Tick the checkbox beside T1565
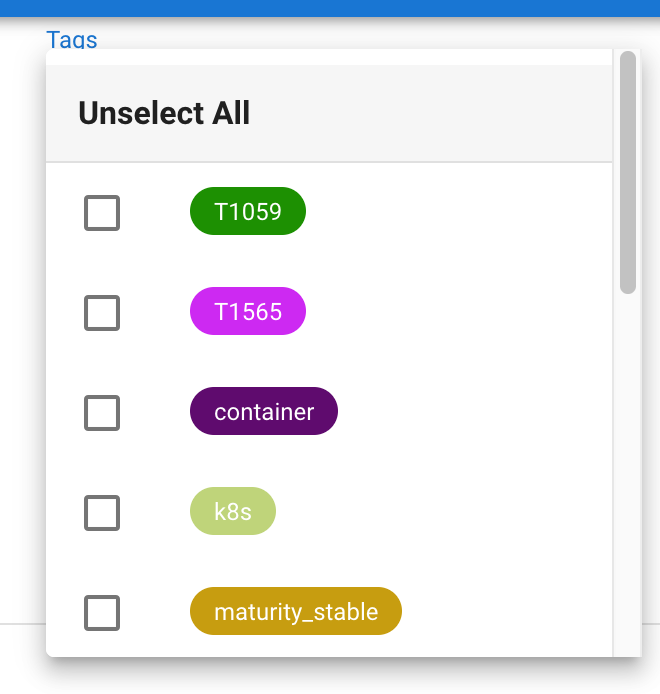 click(102, 313)
